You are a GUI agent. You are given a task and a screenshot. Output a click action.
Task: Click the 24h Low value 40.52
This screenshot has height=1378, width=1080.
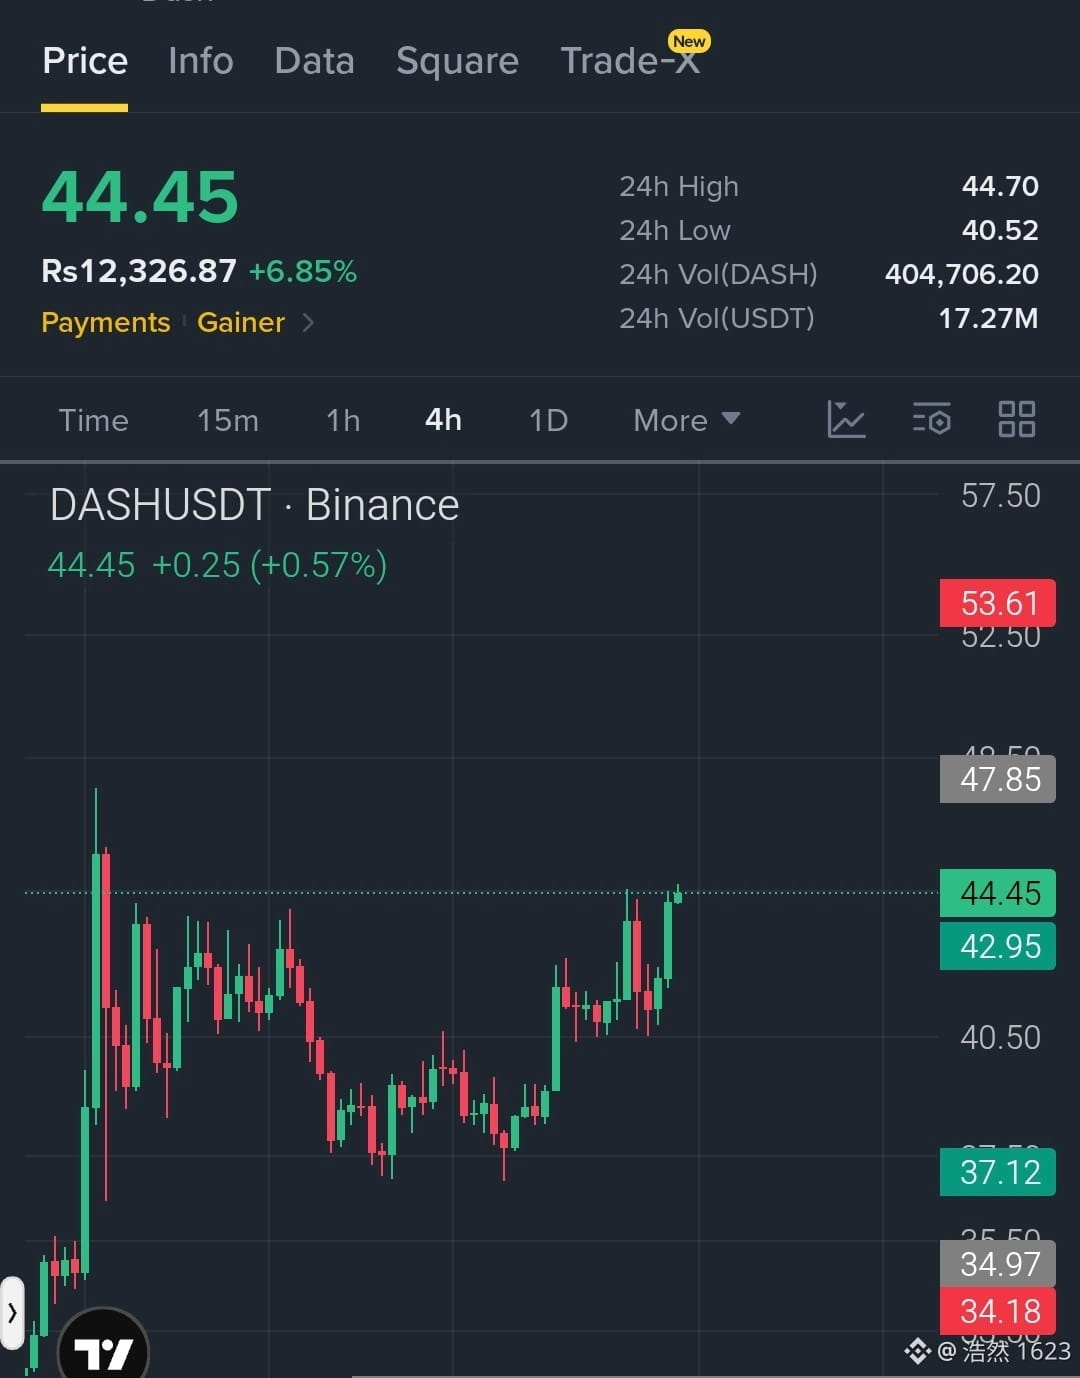[1000, 230]
